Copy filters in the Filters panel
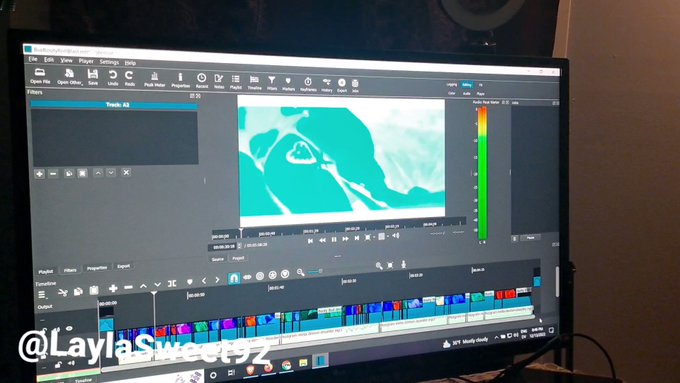The width and height of the screenshot is (680, 383). [x=69, y=173]
